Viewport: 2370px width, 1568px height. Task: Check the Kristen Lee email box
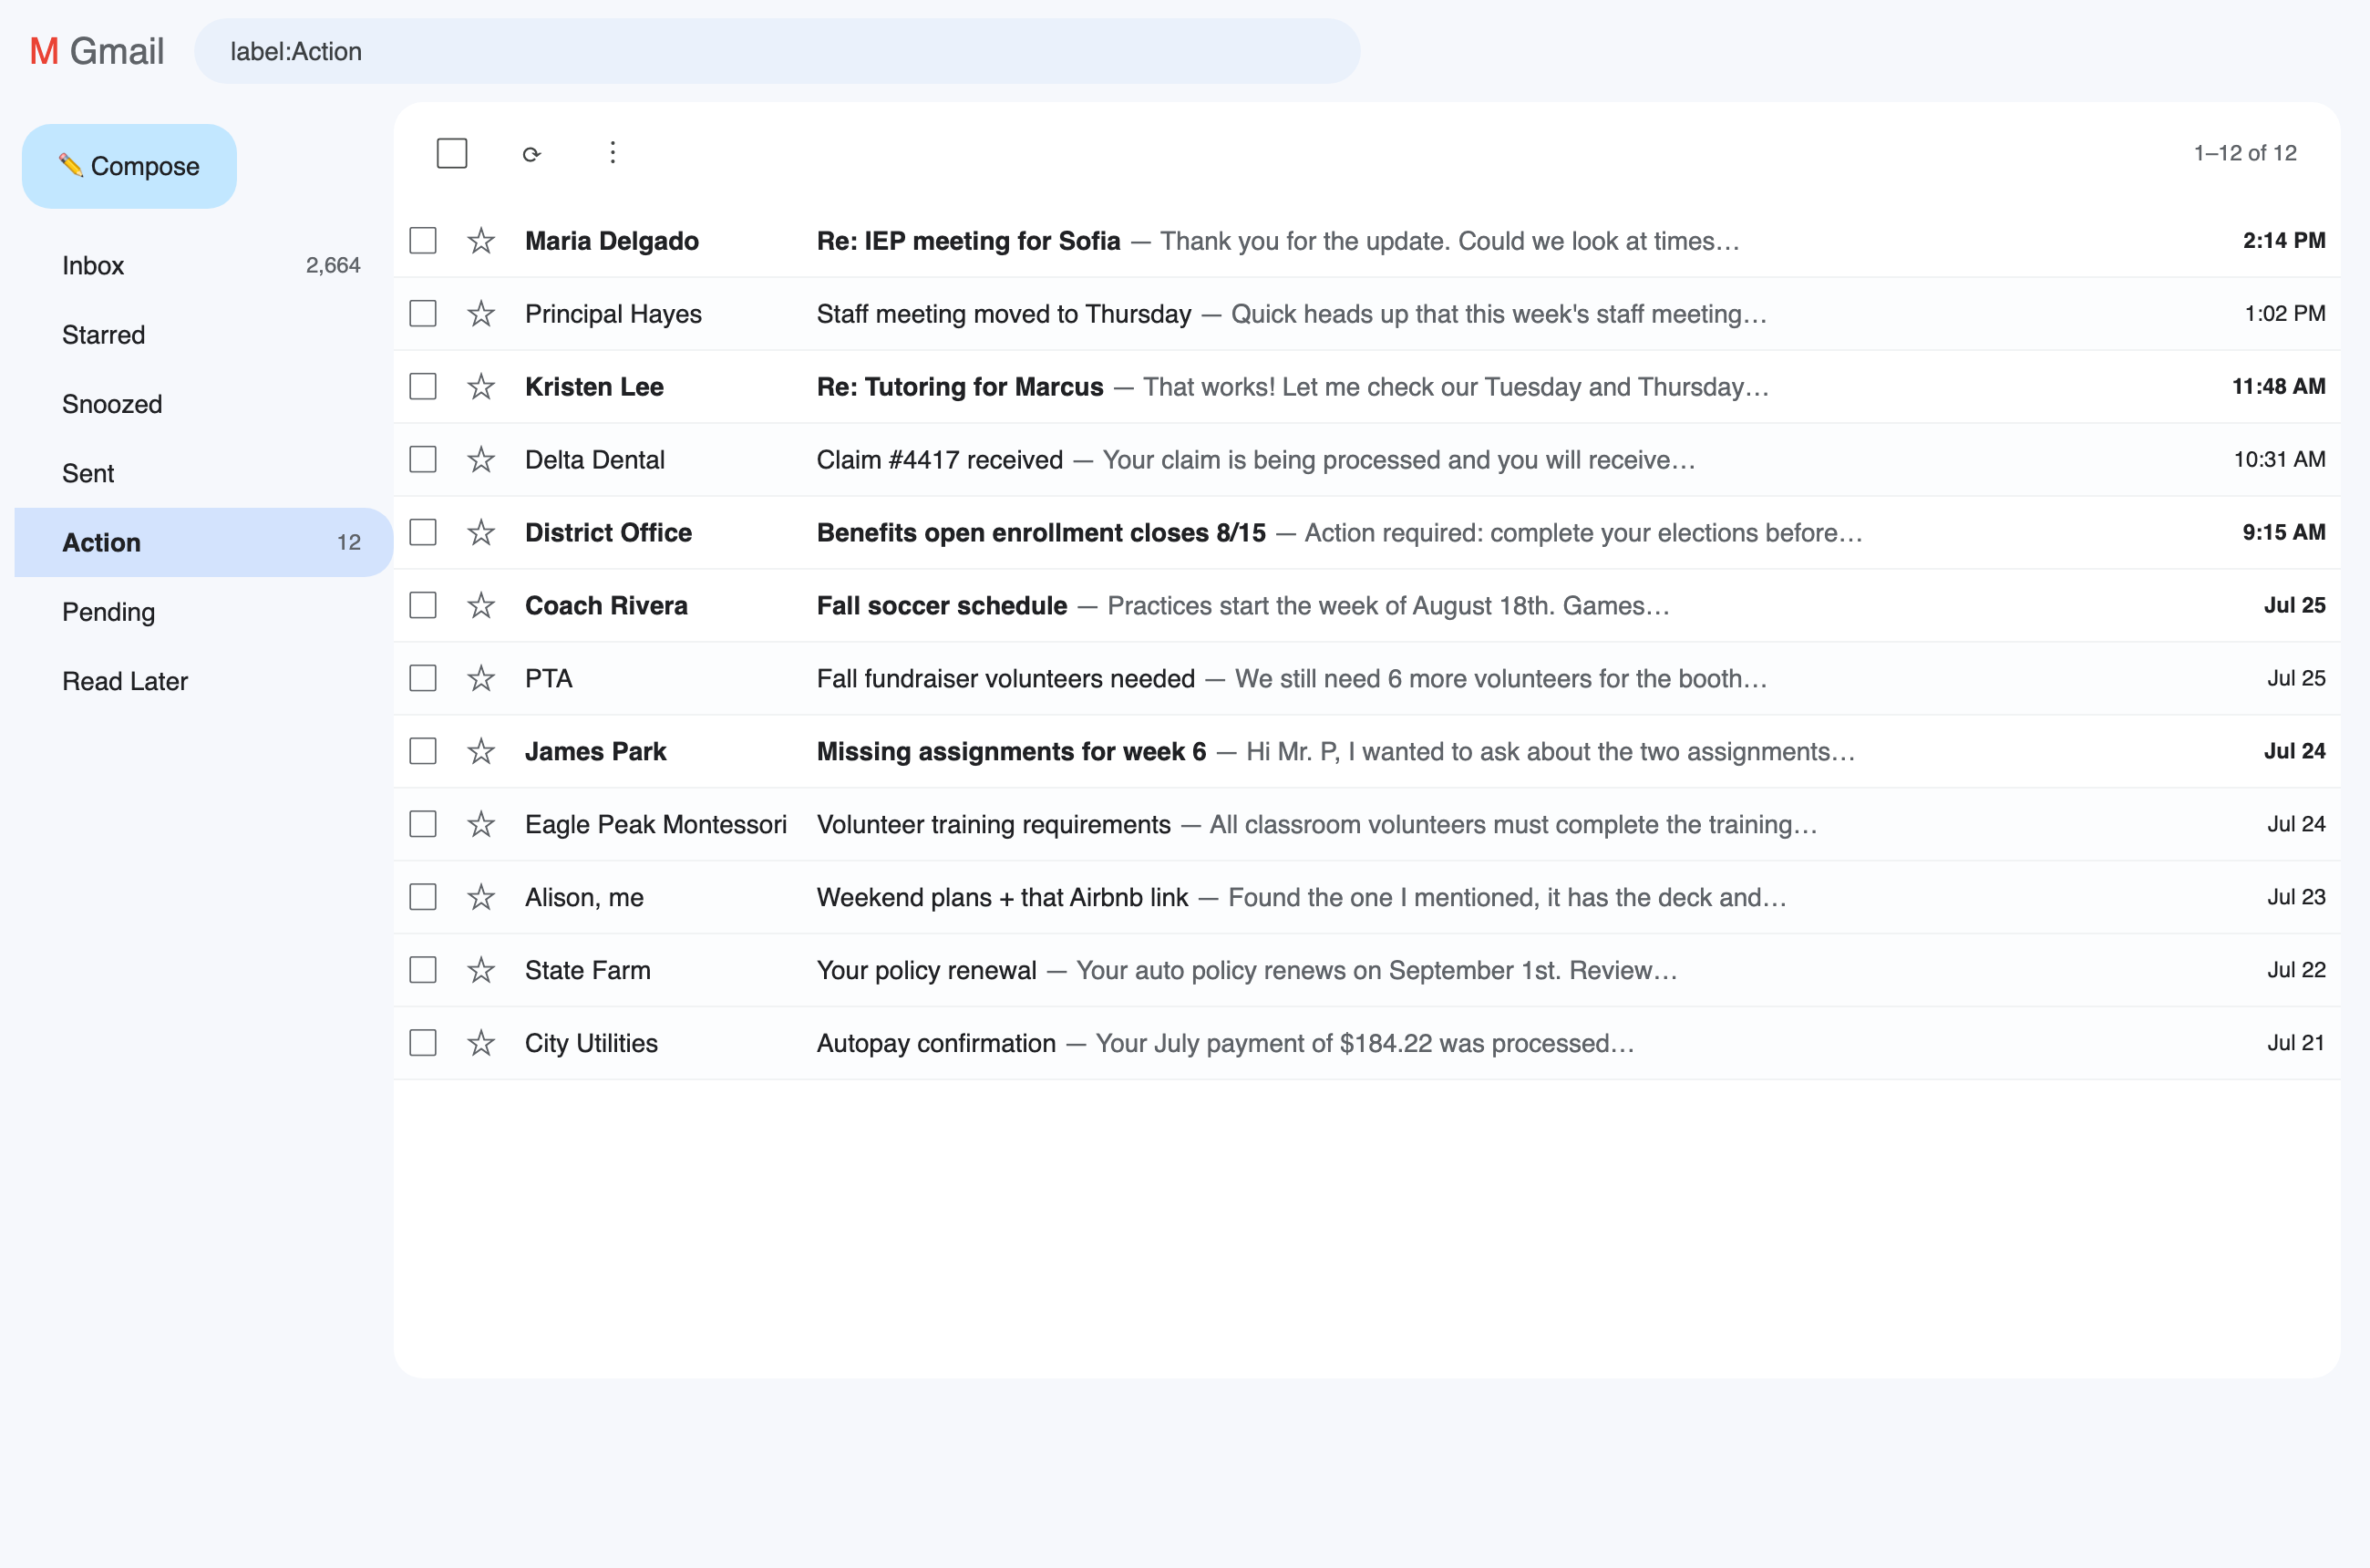coord(423,387)
